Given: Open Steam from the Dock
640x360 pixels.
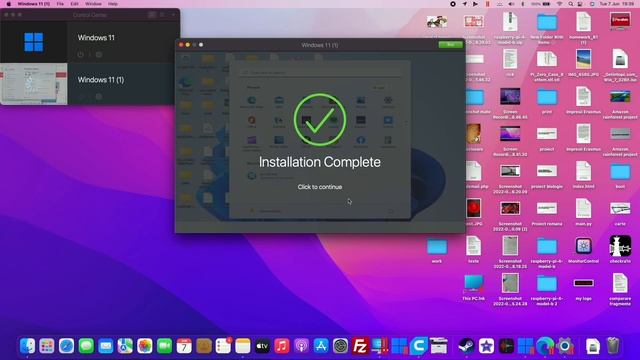Looking at the screenshot, I should coord(467,346).
